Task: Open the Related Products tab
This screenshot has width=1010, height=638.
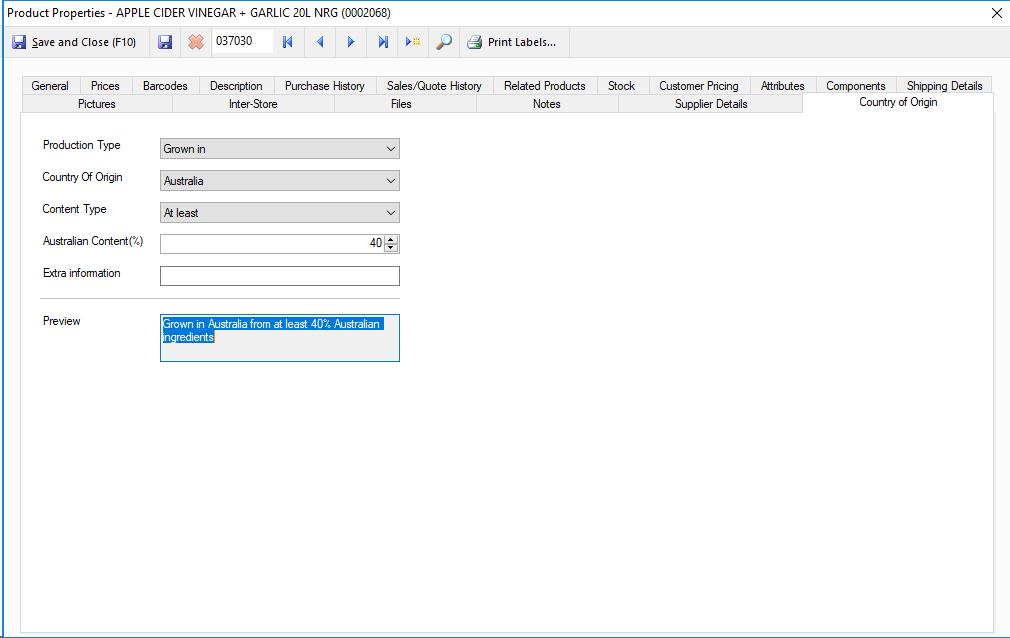Action: point(545,86)
